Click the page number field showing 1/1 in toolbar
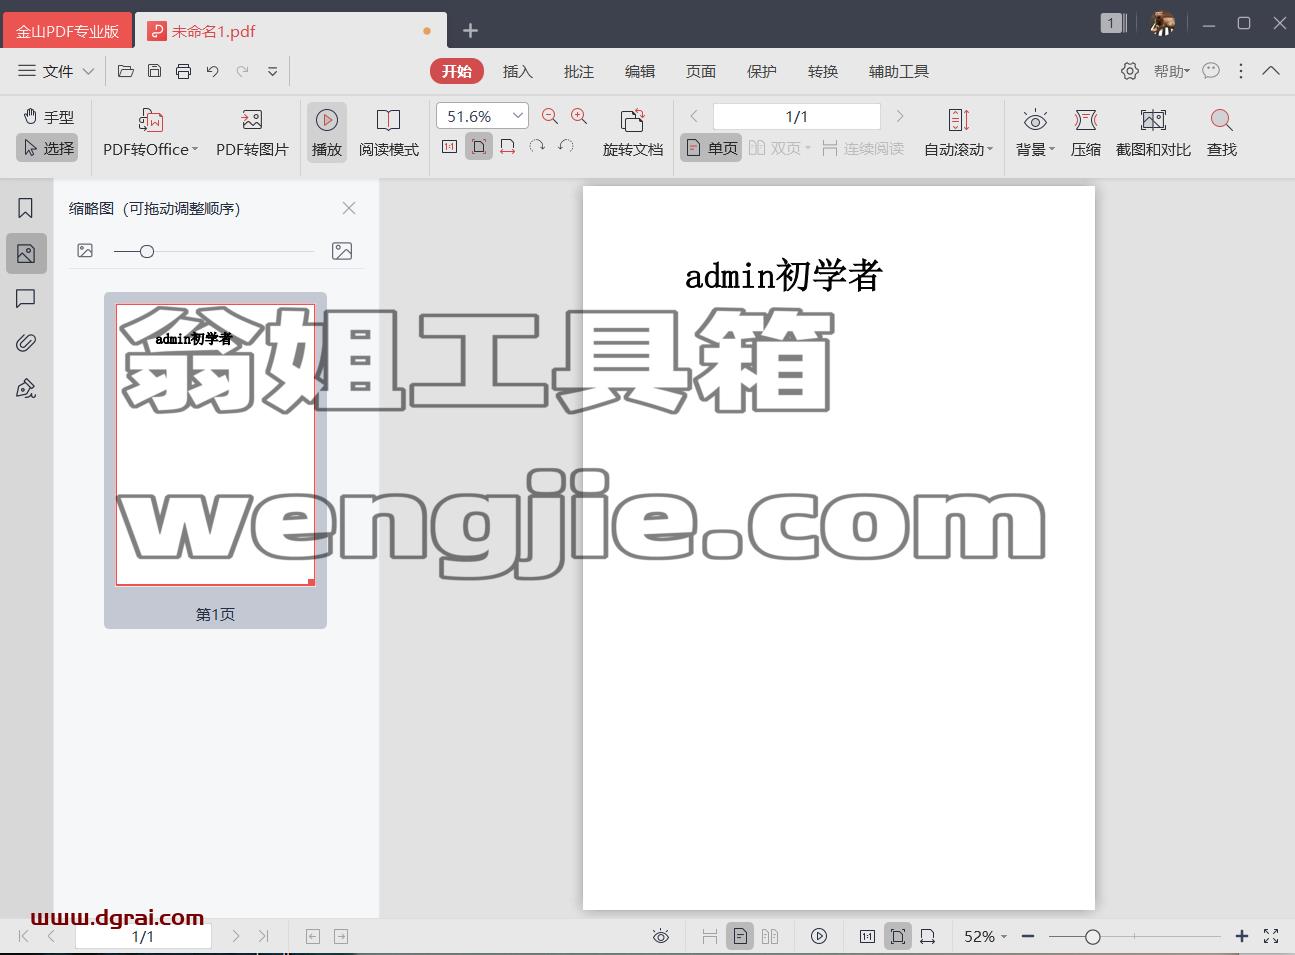 [x=796, y=116]
